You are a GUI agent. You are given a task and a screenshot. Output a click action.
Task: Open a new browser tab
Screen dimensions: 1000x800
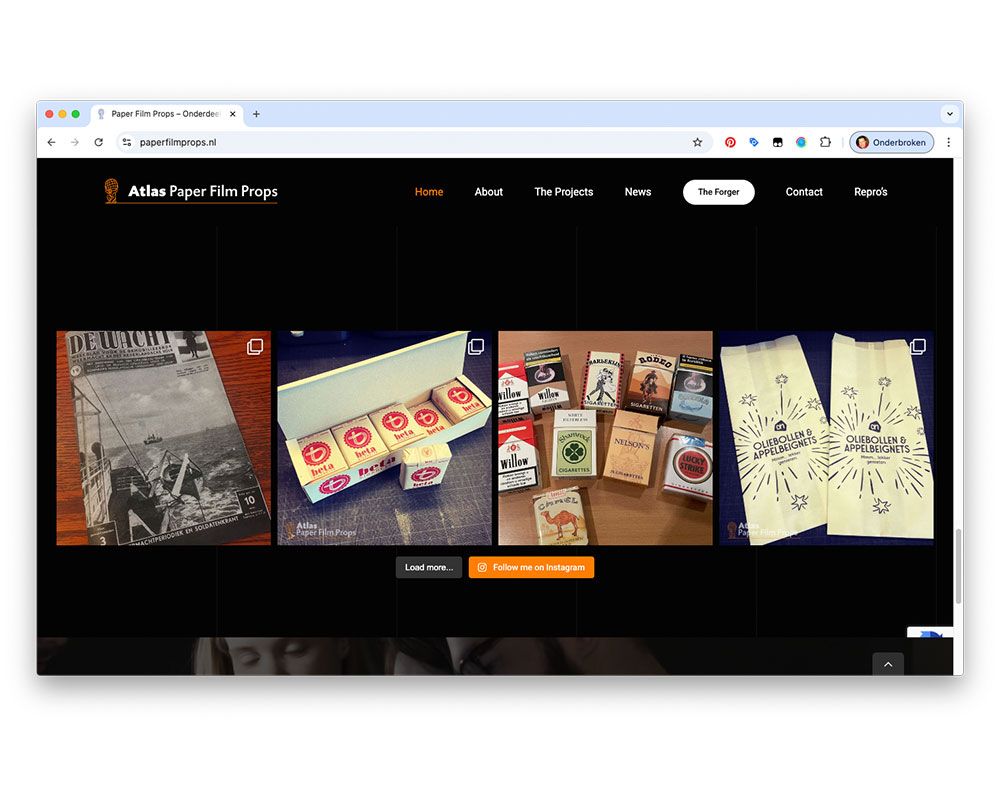coord(256,114)
